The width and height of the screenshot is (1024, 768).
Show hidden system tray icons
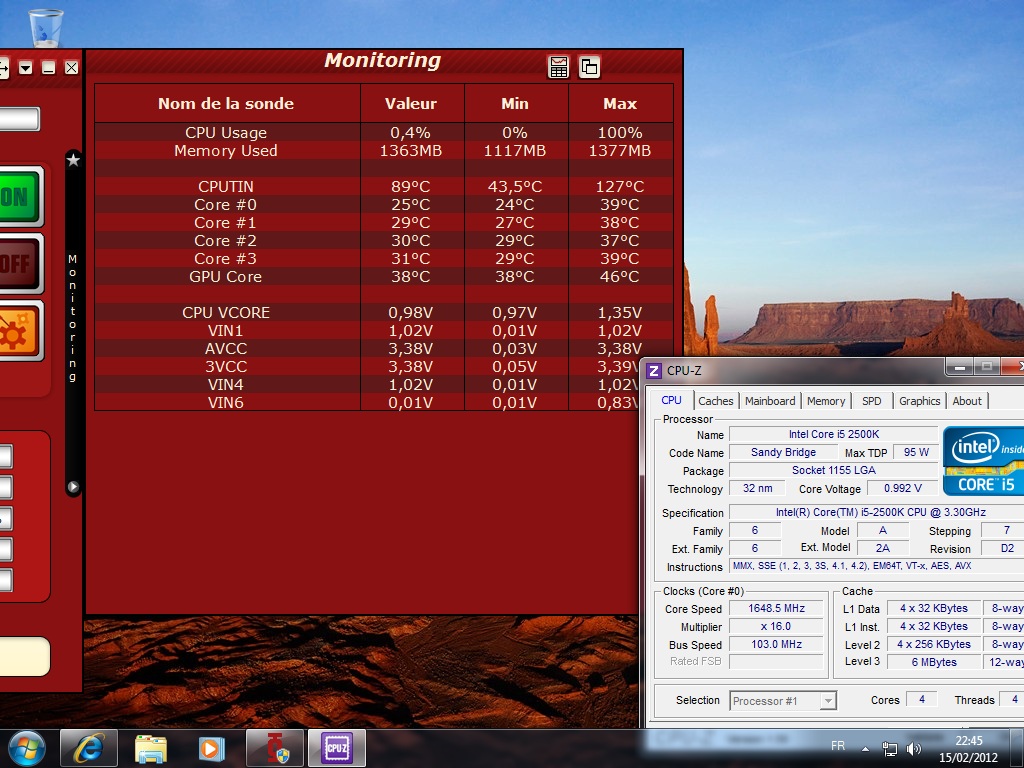[x=866, y=748]
